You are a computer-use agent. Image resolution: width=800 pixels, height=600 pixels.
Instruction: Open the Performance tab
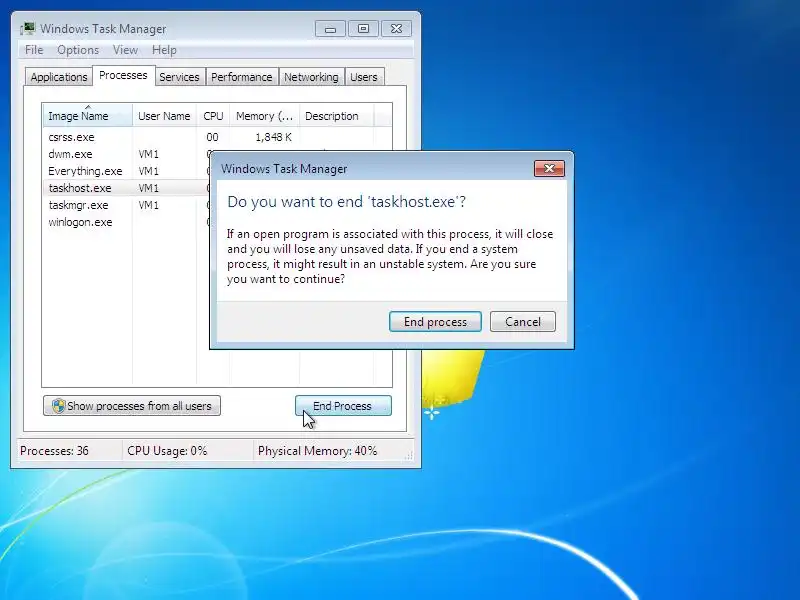[242, 77]
